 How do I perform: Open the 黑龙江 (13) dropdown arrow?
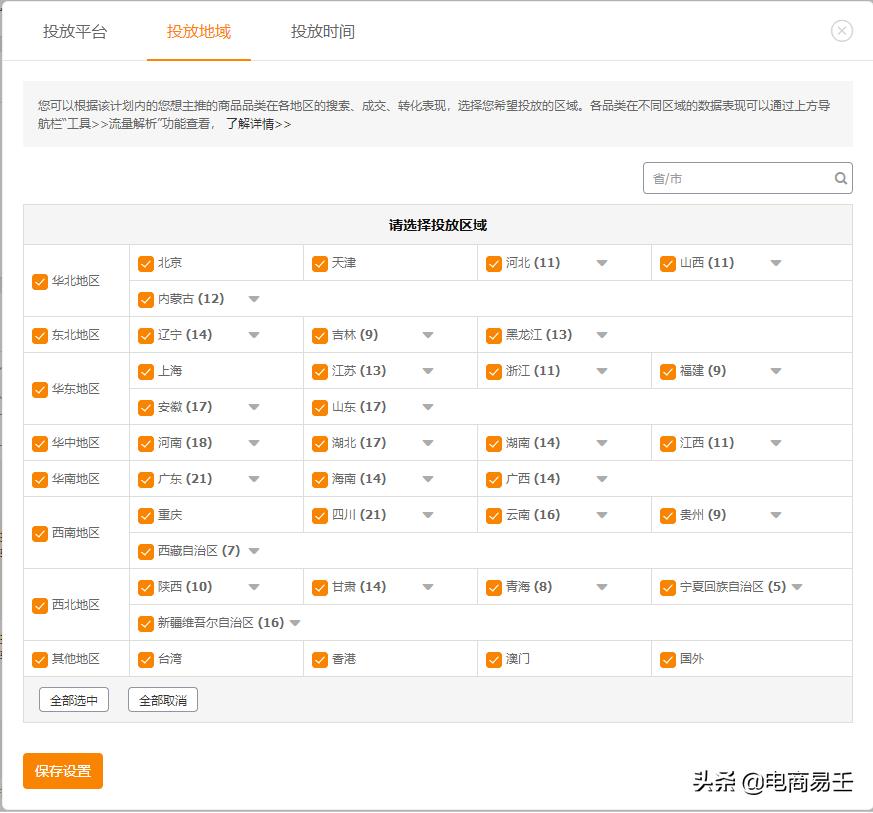pos(602,335)
